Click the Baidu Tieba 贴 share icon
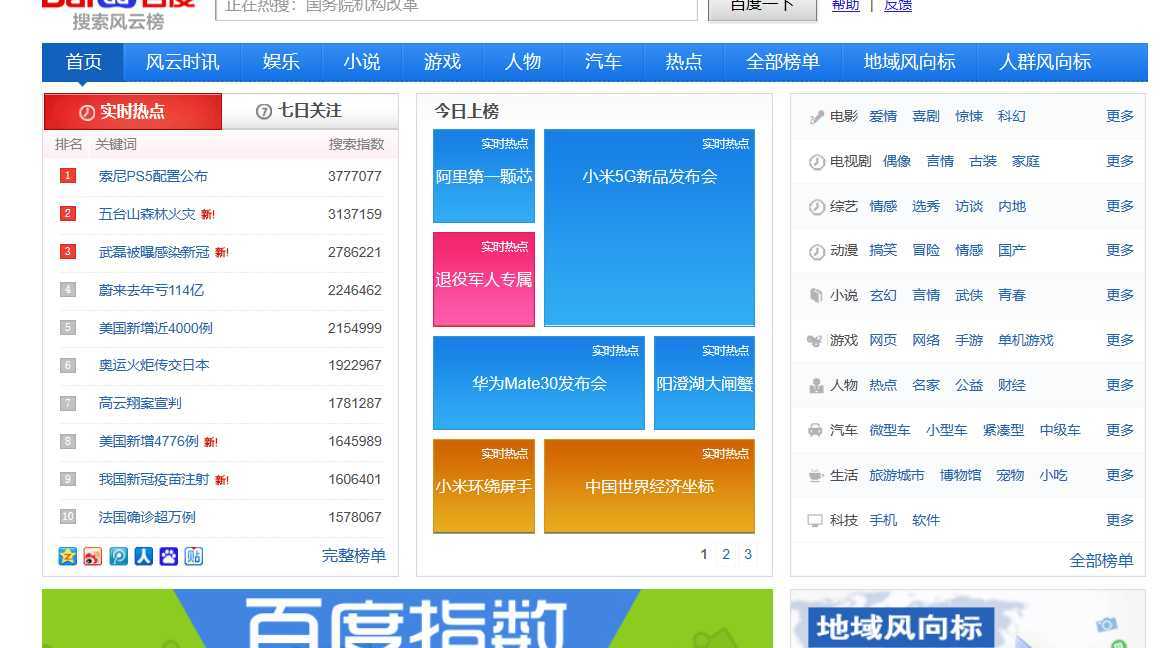The image size is (1165, 648). coord(194,556)
